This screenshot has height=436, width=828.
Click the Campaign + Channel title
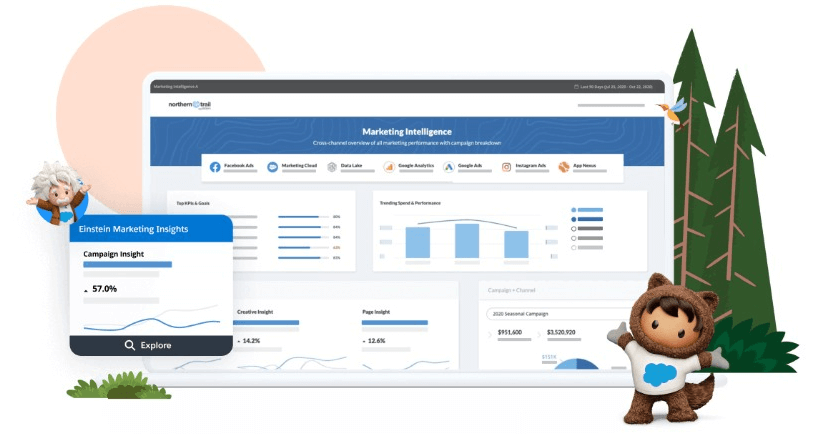point(511,290)
